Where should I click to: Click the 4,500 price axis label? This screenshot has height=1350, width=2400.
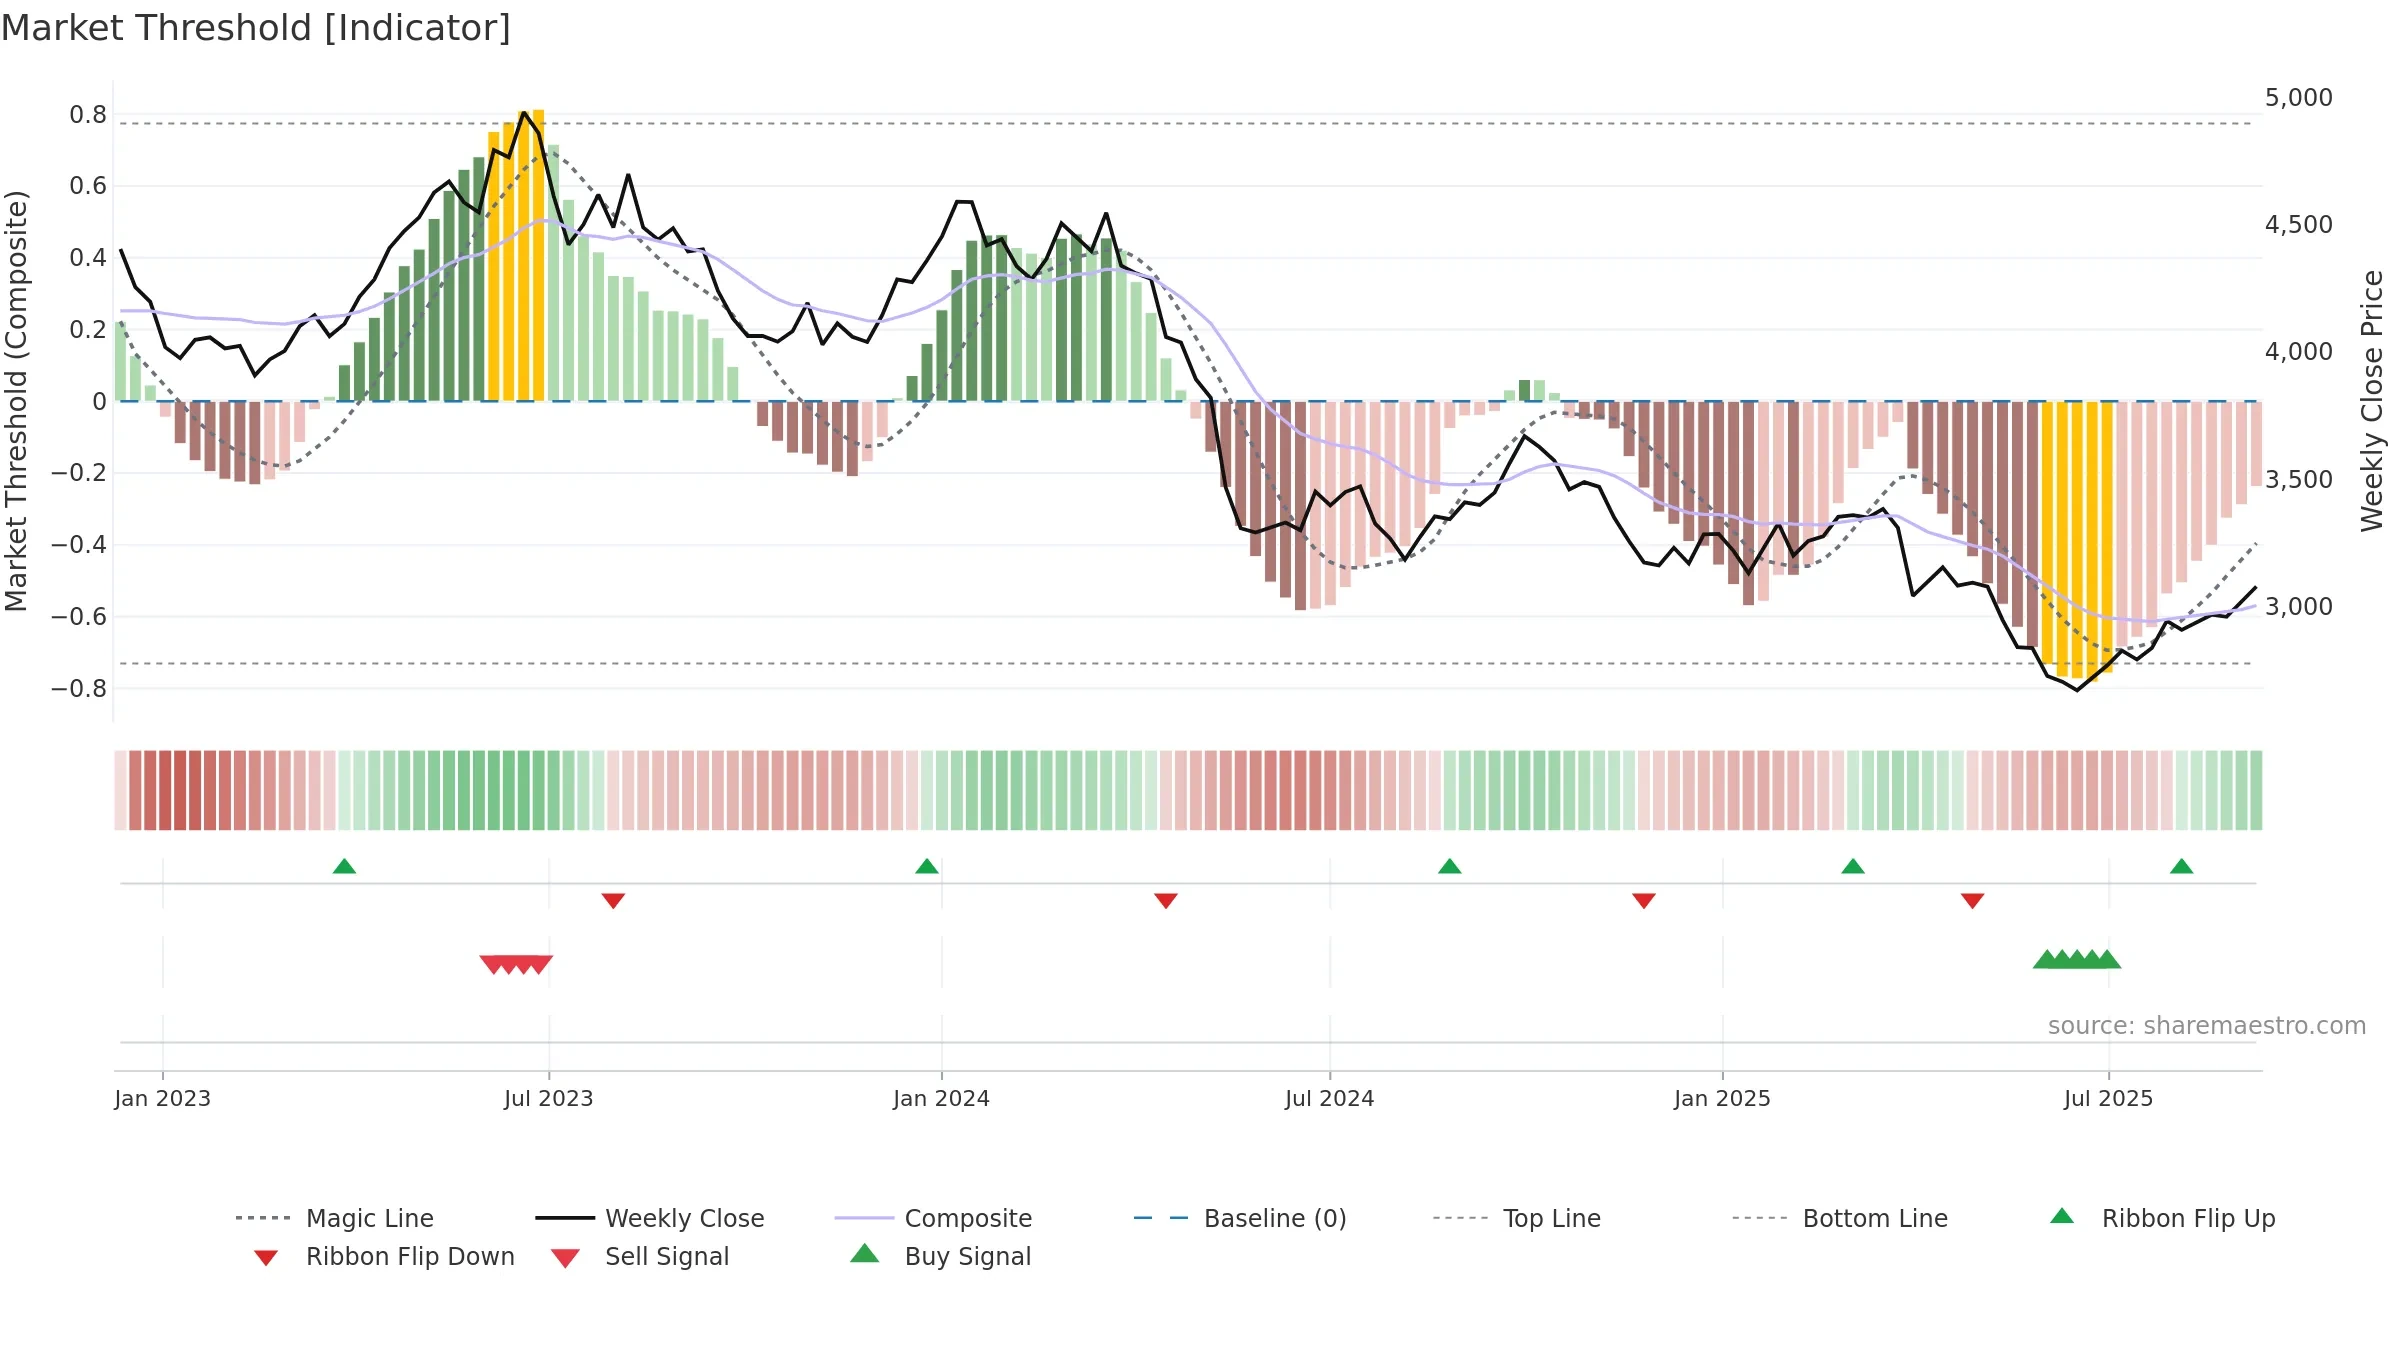2299,225
